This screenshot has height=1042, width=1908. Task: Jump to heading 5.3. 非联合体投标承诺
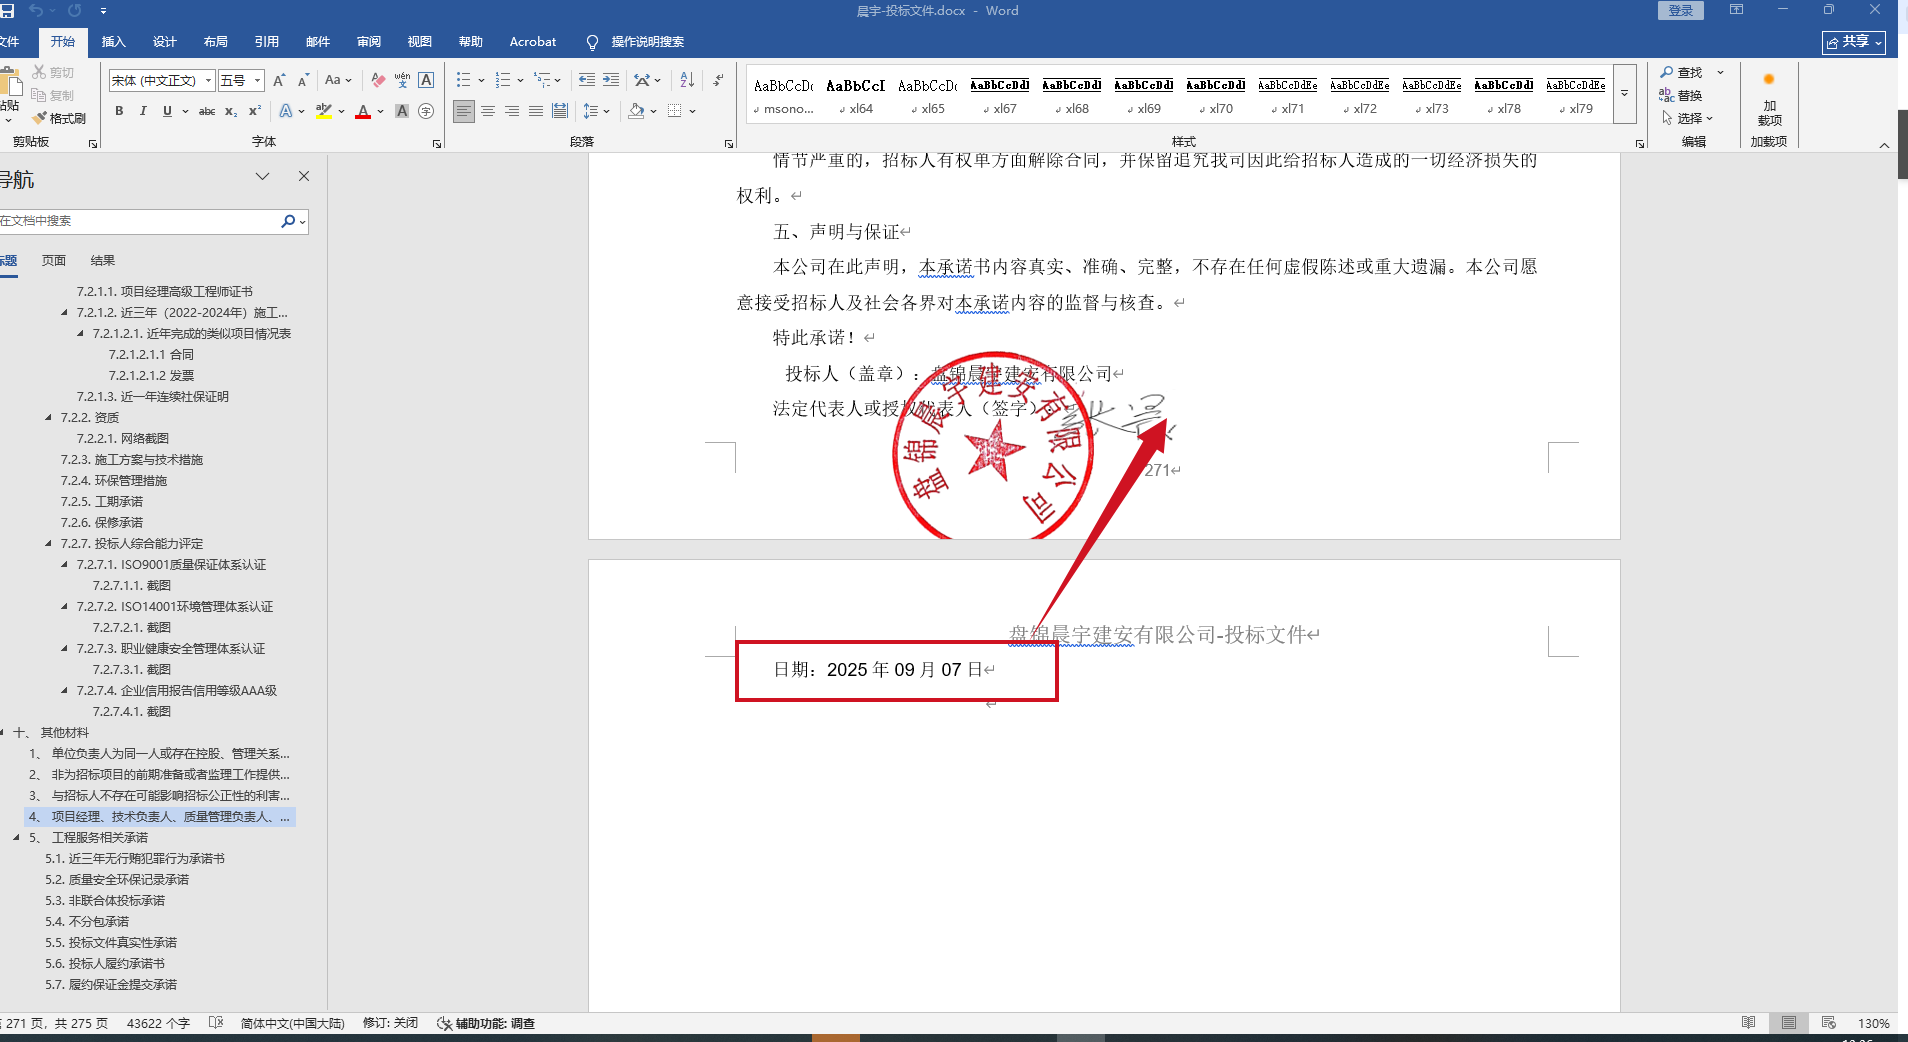[105, 900]
